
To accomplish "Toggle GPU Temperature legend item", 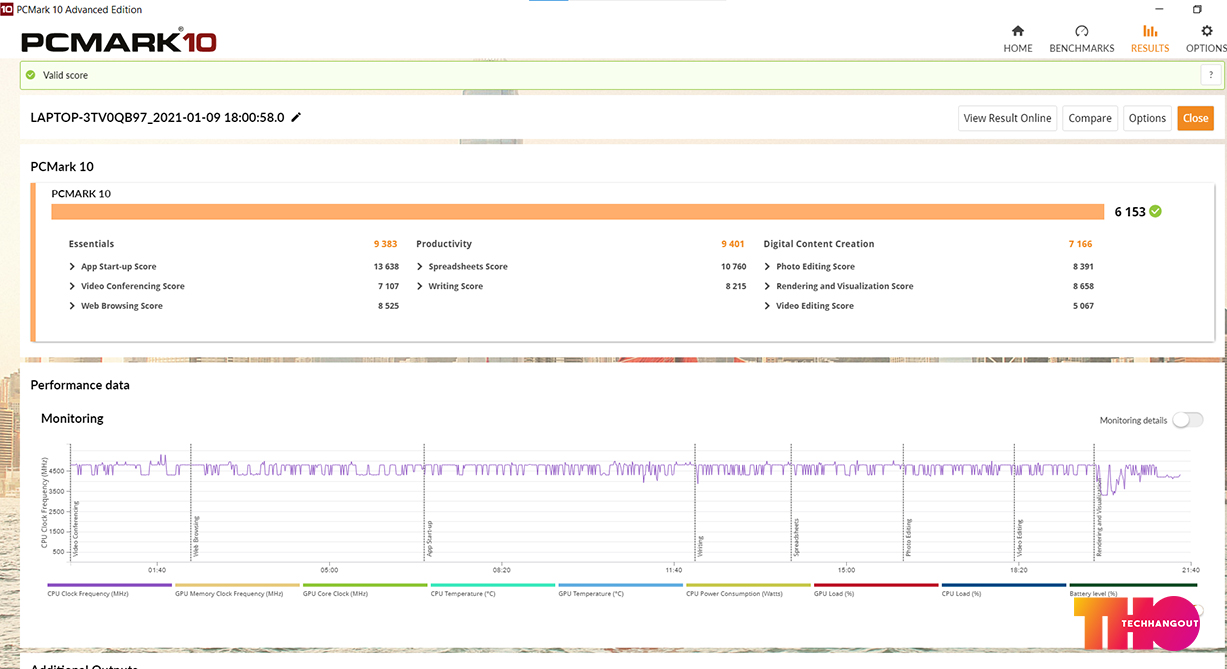I will point(621,589).
